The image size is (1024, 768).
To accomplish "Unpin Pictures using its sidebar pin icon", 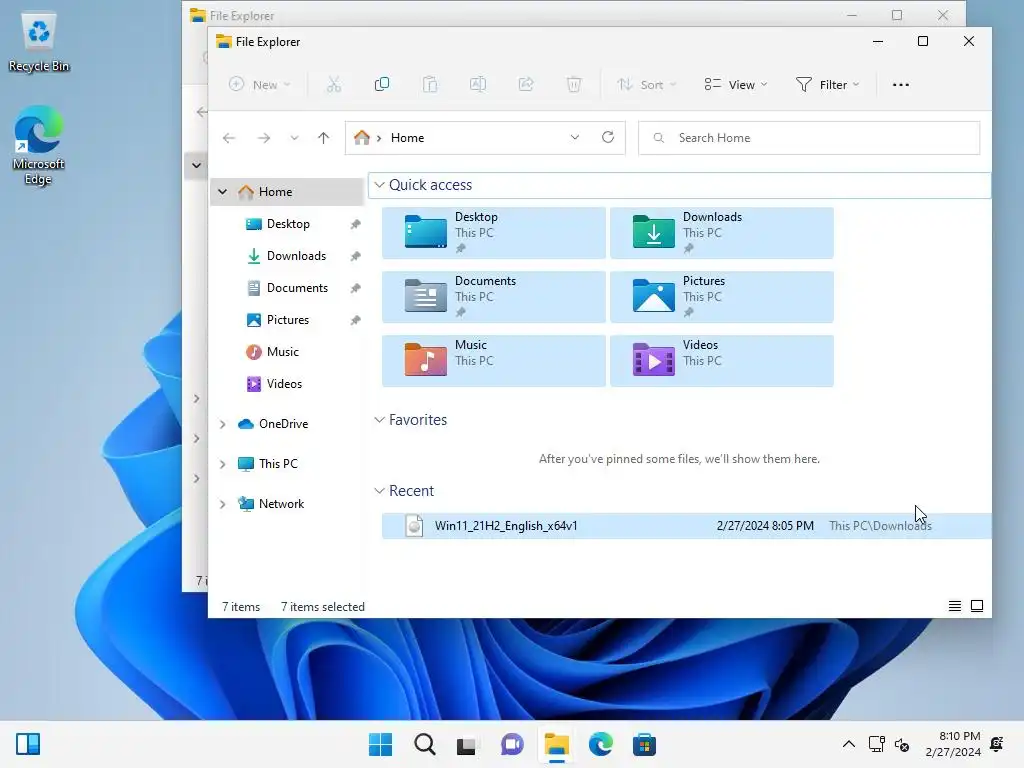I will tap(355, 320).
